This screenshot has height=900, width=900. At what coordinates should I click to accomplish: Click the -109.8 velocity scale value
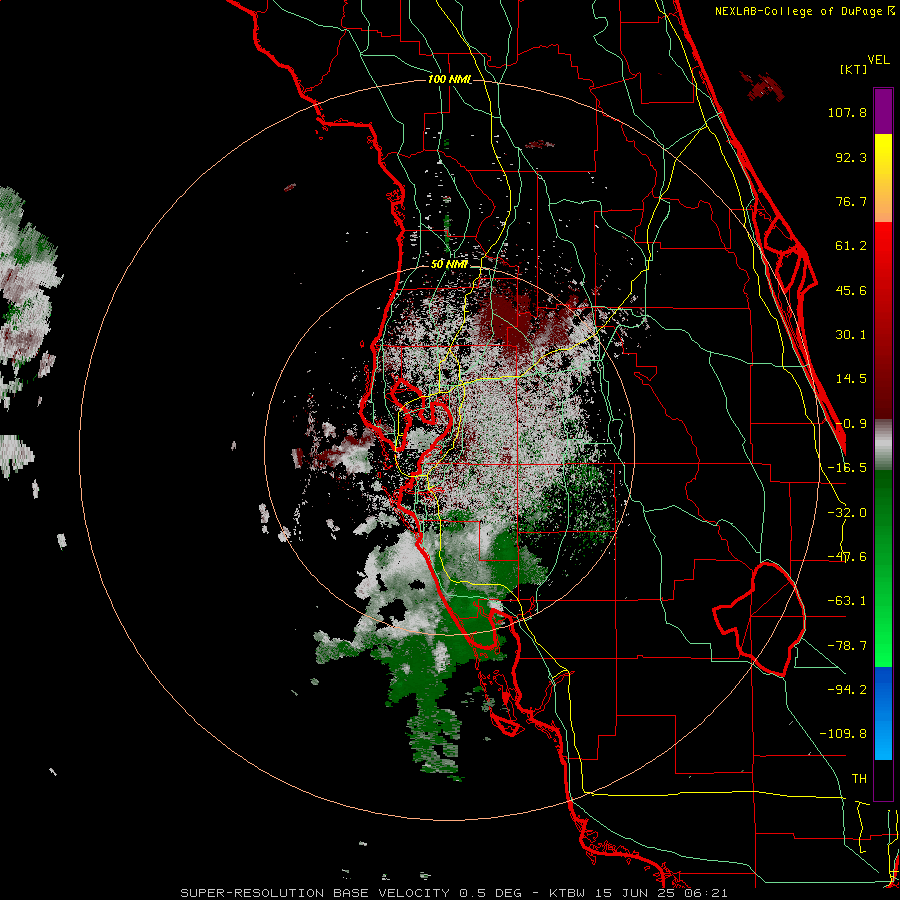pos(843,734)
